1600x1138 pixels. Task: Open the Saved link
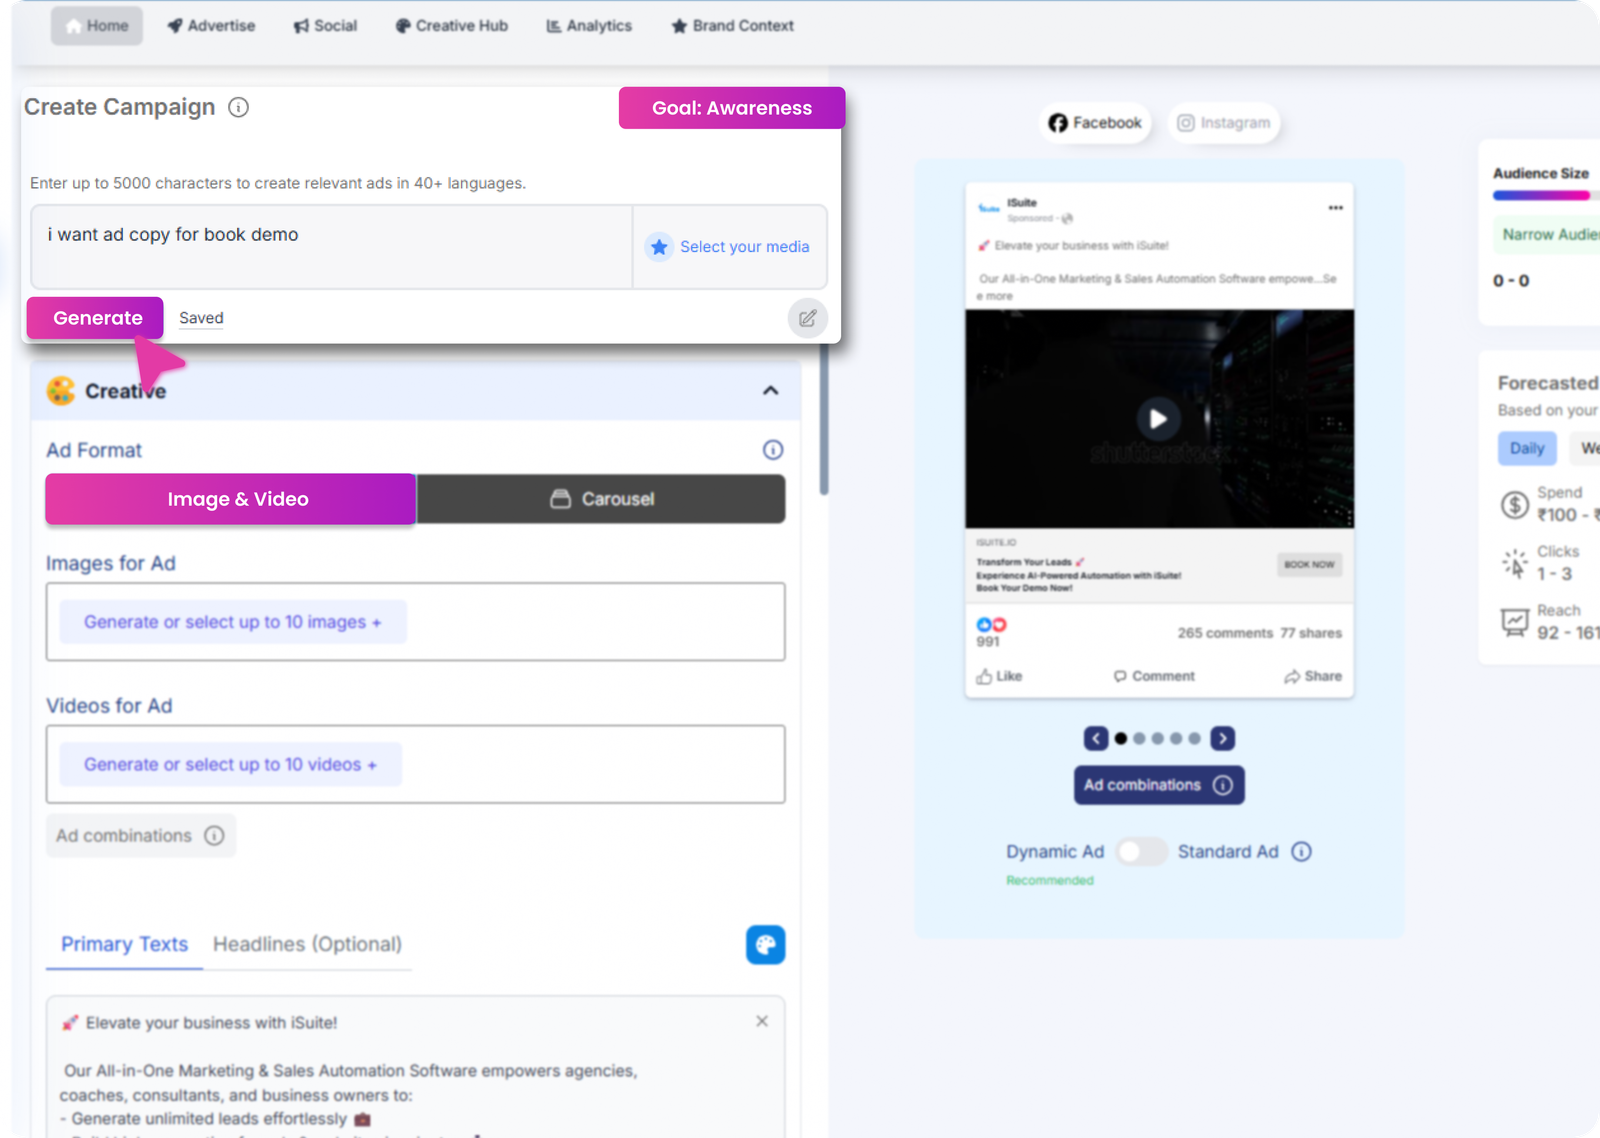tap(200, 317)
